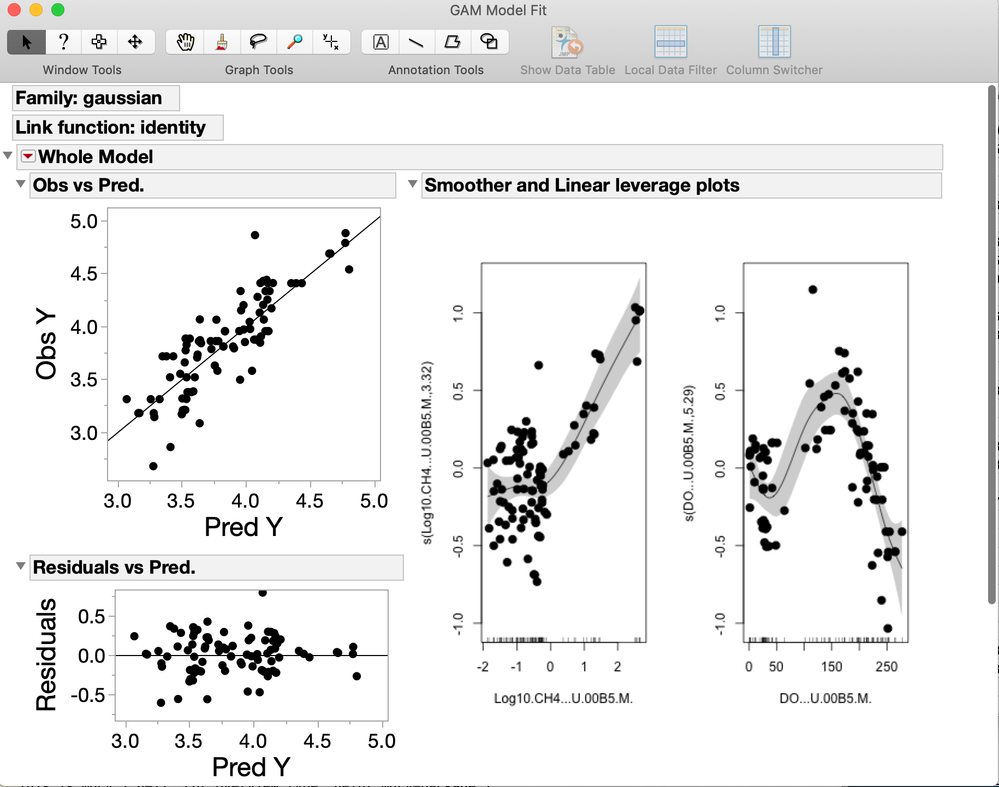Collapse the Obs vs Pred. section
999x787 pixels.
pyautogui.click(x=20, y=184)
